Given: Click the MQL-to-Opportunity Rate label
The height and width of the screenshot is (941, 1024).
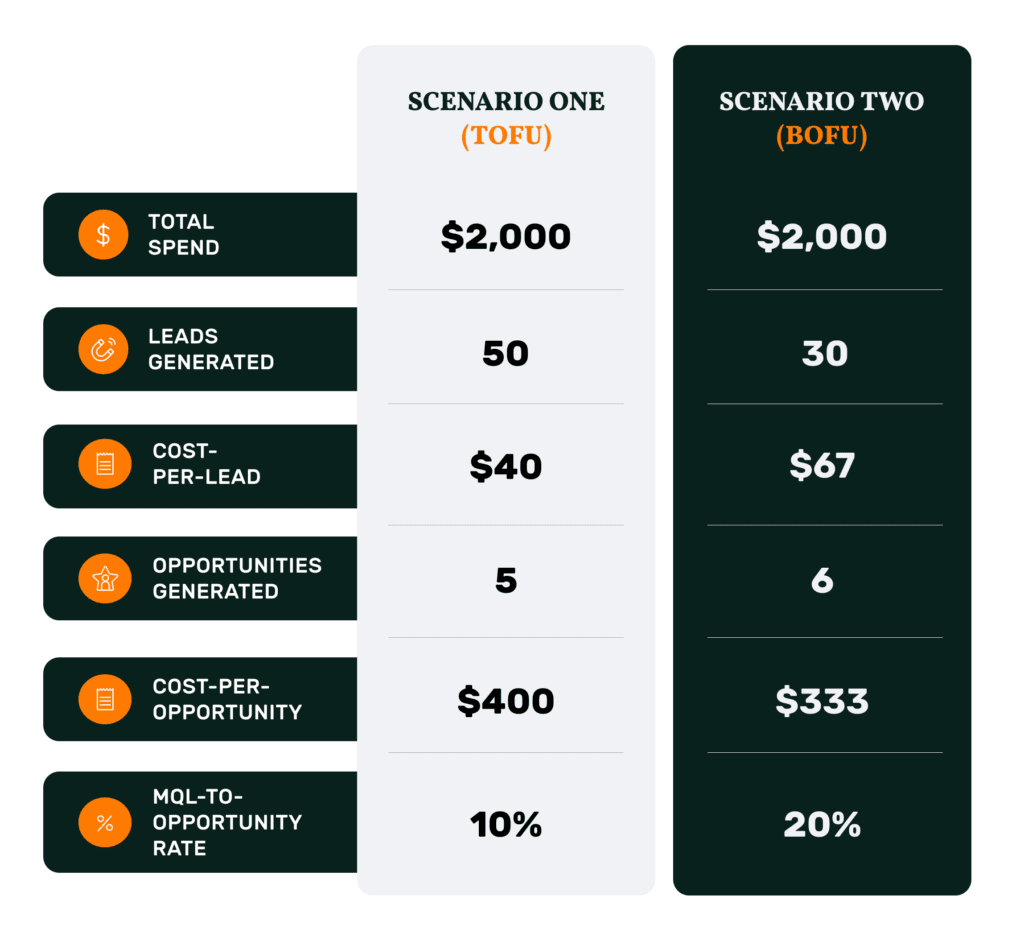Looking at the screenshot, I should pos(226,822).
